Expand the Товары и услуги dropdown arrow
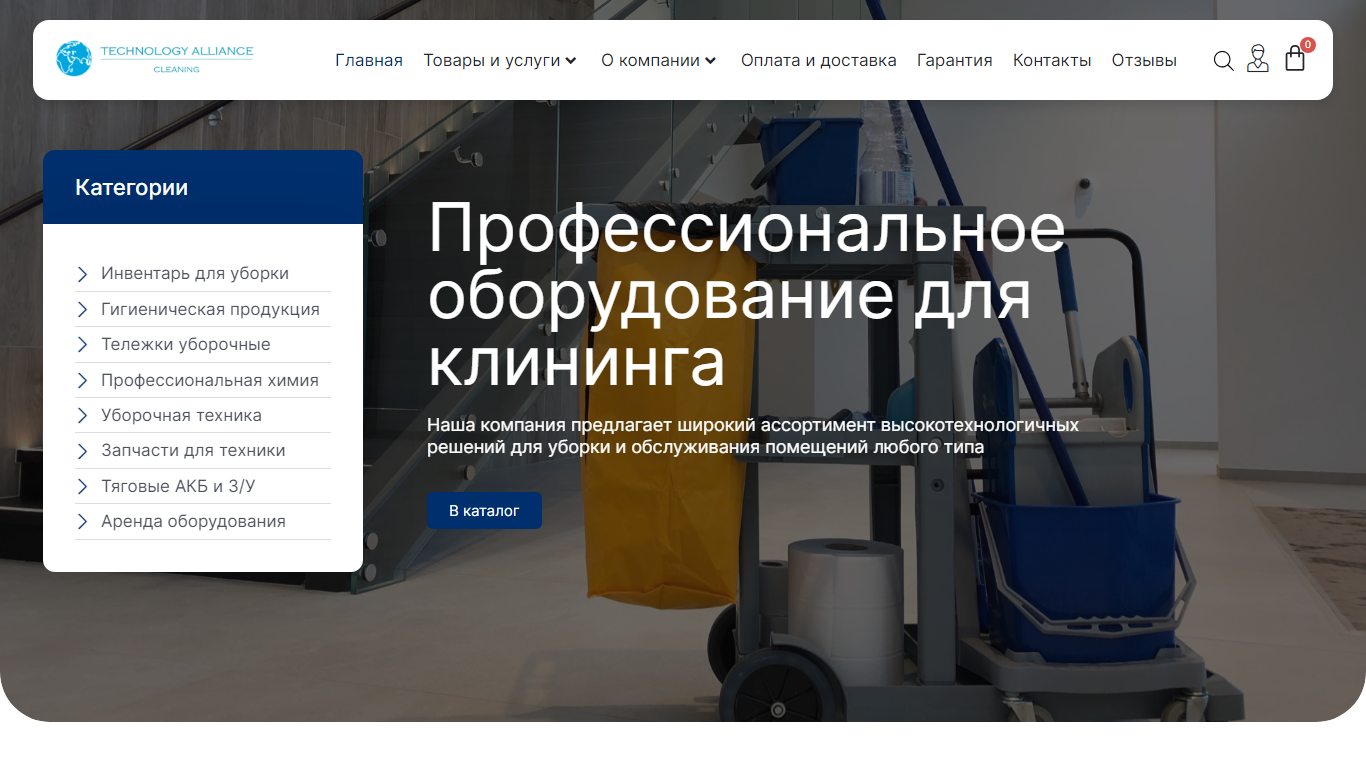 click(x=571, y=61)
